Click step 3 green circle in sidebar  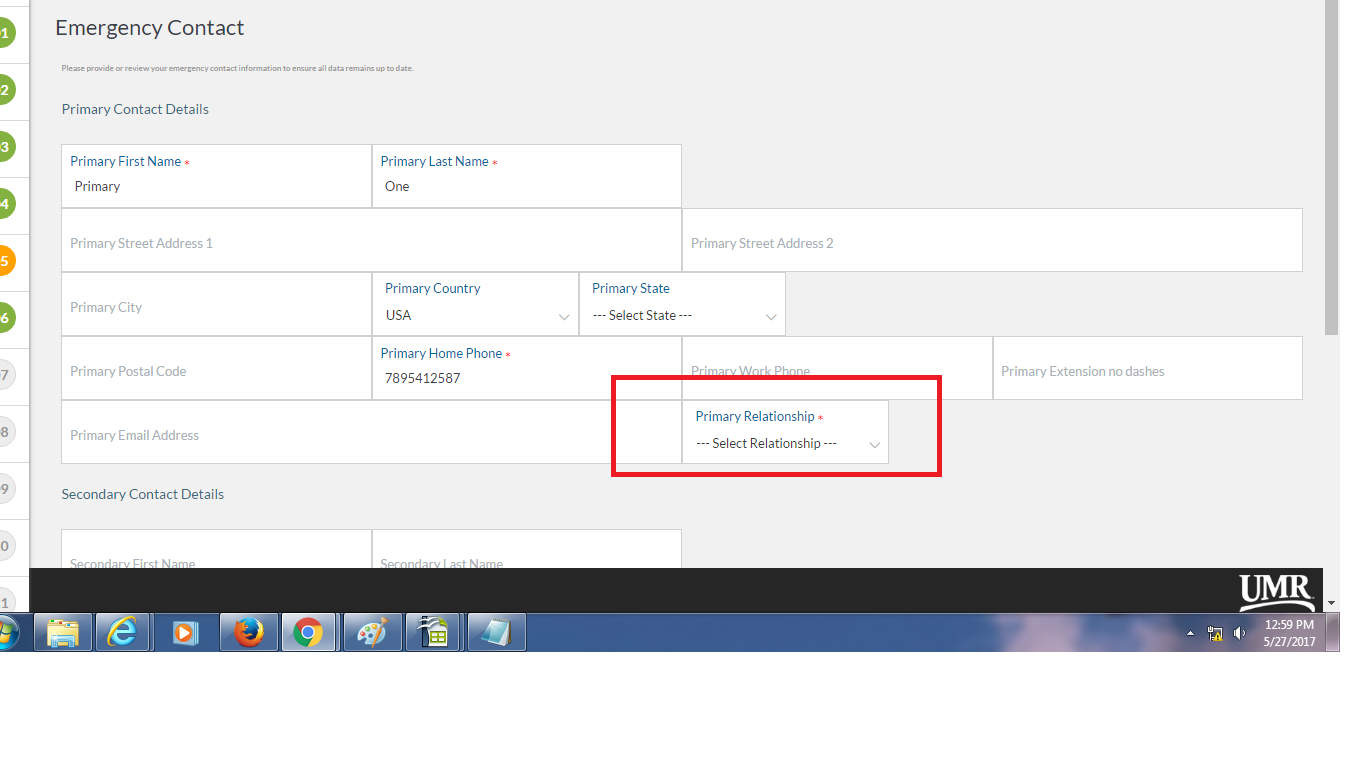pyautogui.click(x=5, y=147)
